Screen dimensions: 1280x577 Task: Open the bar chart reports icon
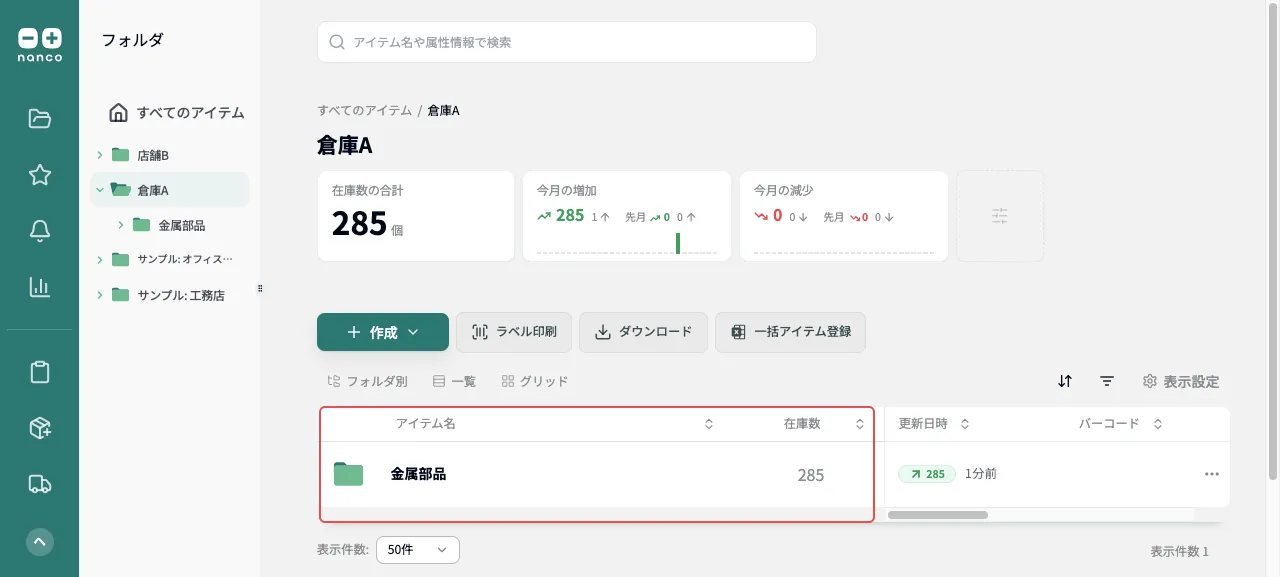pos(40,287)
